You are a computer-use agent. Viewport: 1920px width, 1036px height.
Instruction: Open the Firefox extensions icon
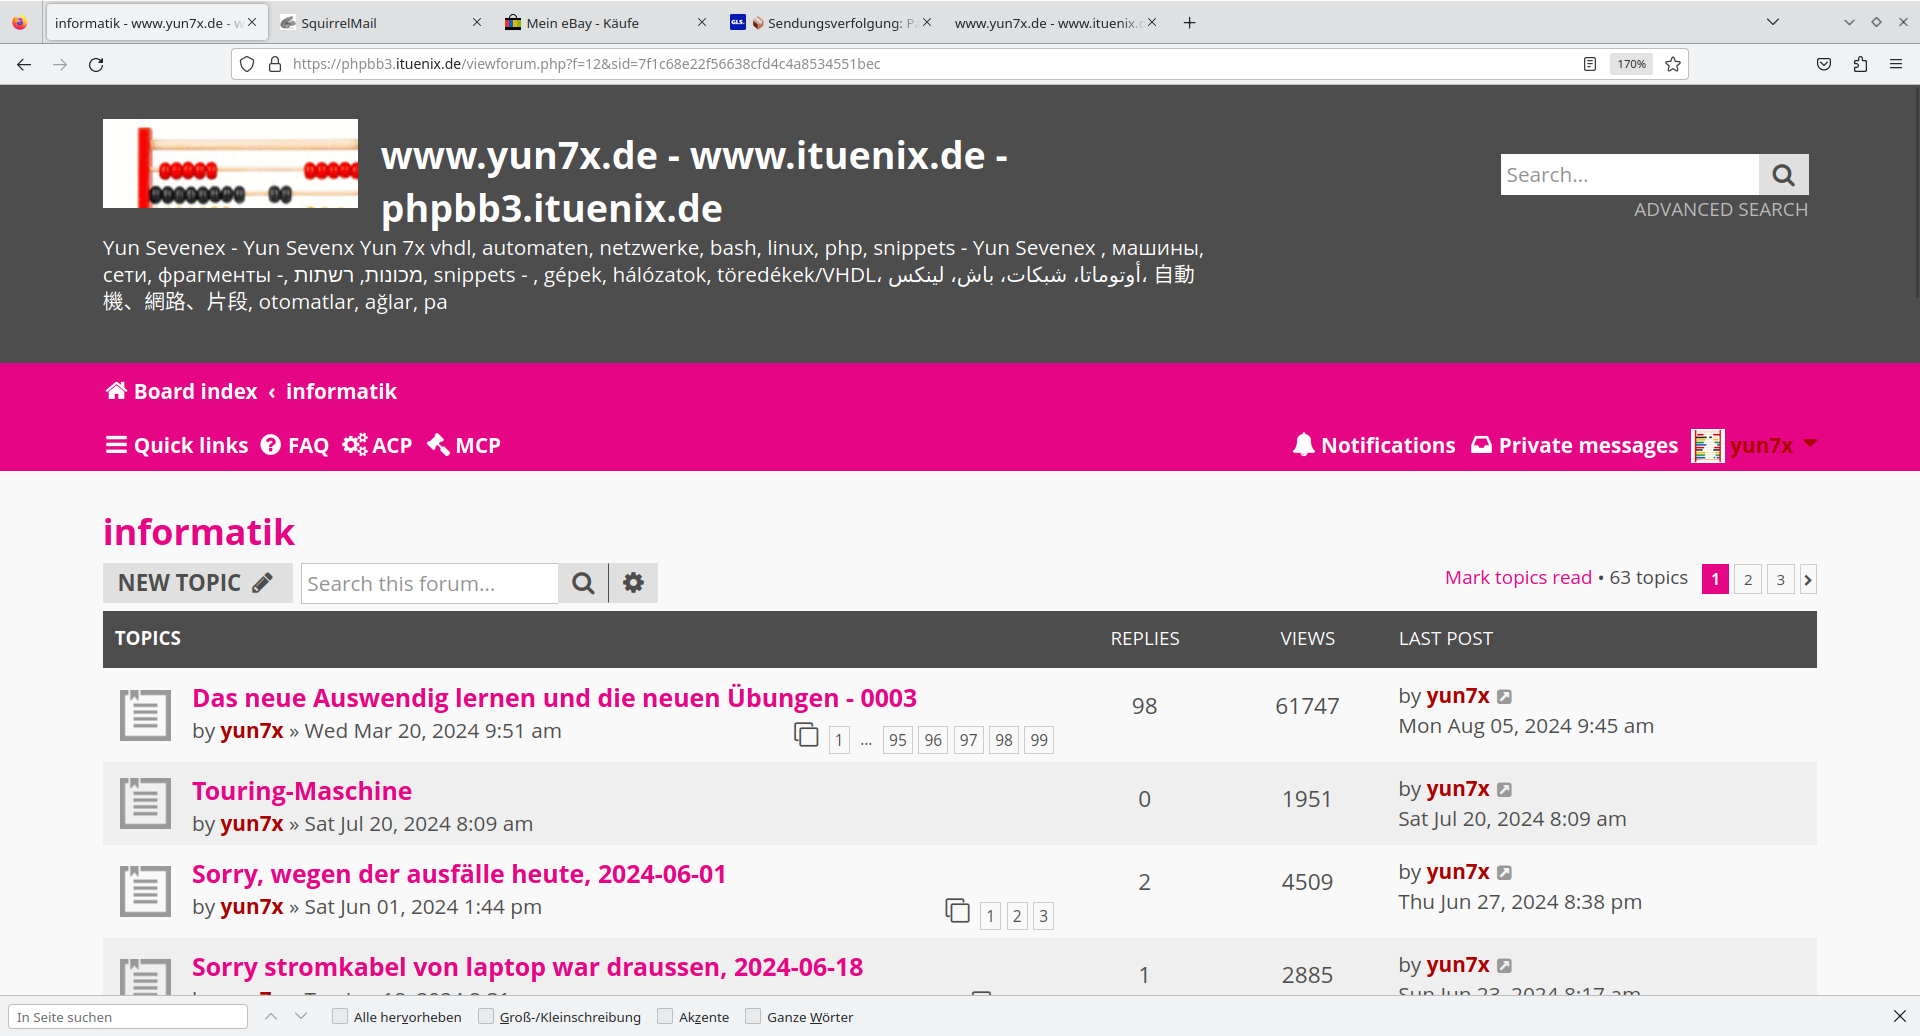pos(1860,64)
